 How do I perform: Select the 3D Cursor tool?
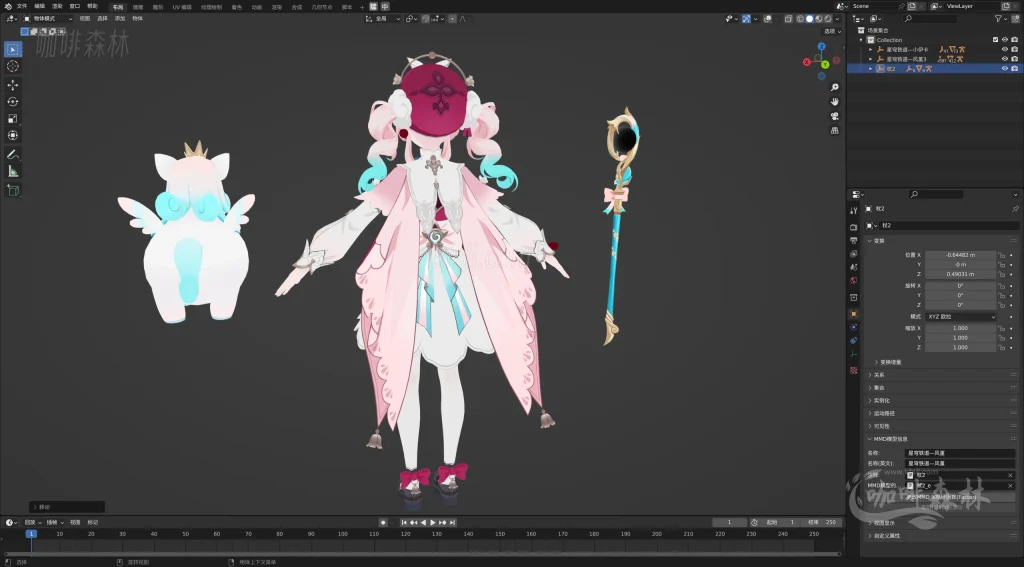pyautogui.click(x=12, y=66)
